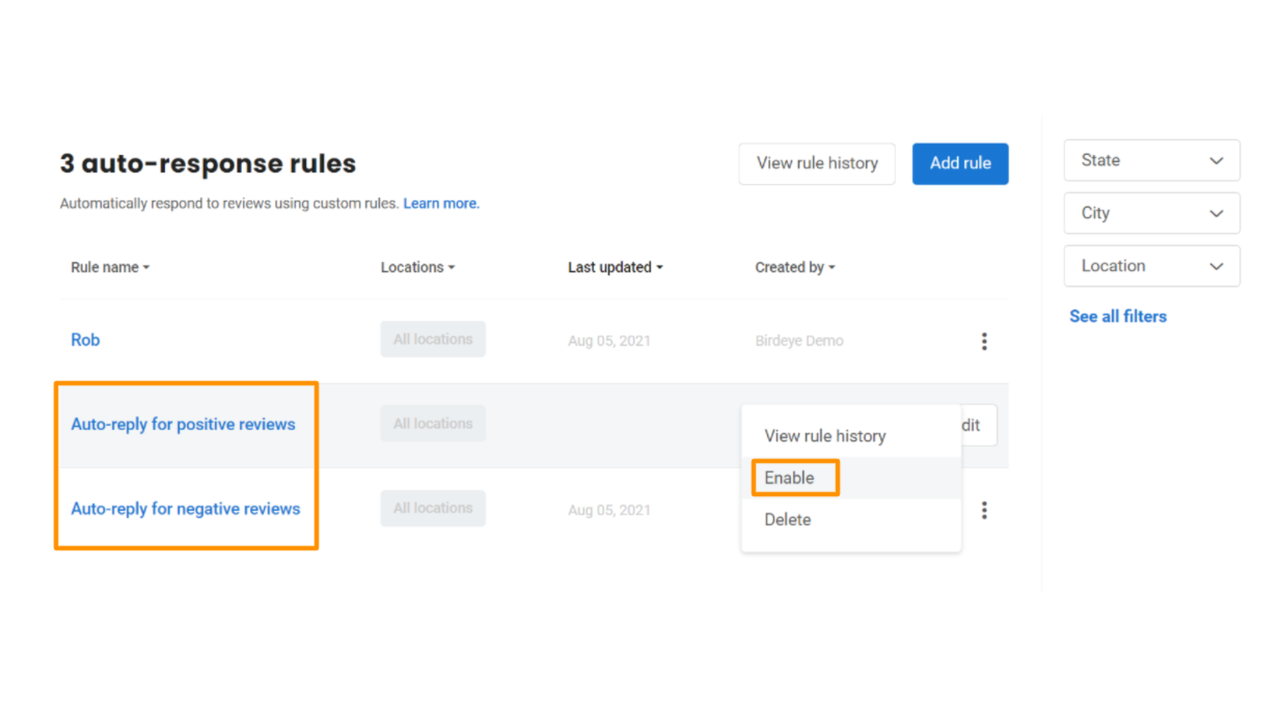Open three-dot menu for negative reviews rule

pyautogui.click(x=984, y=510)
